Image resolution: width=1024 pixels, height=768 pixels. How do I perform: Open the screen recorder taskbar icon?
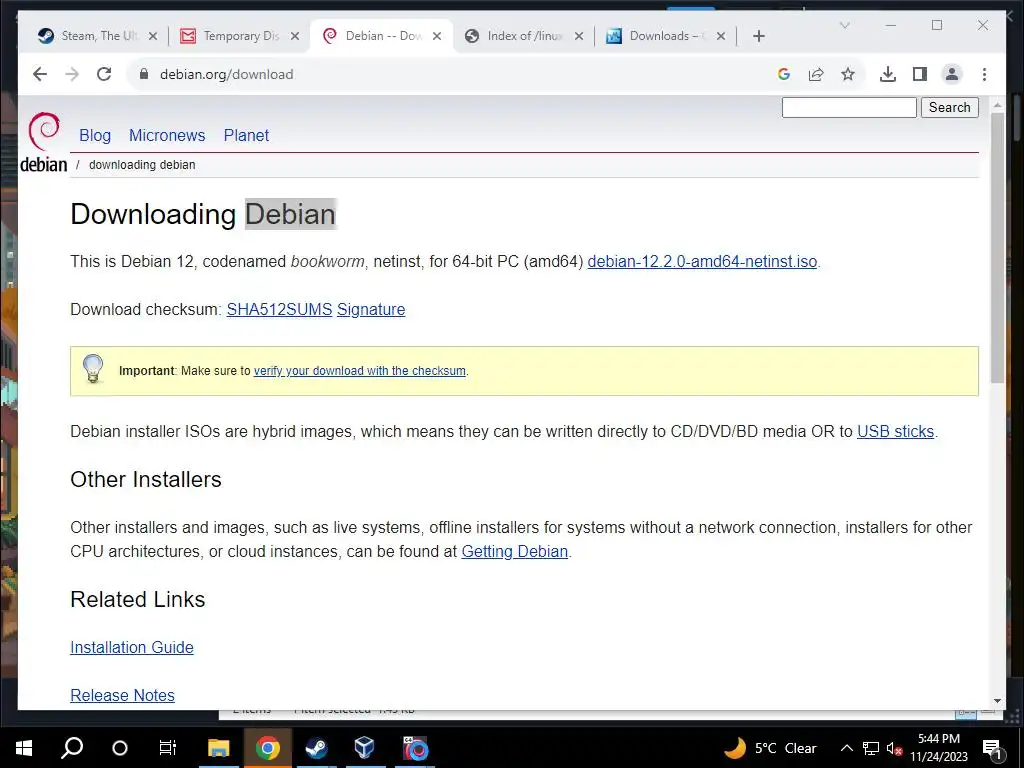pos(415,748)
